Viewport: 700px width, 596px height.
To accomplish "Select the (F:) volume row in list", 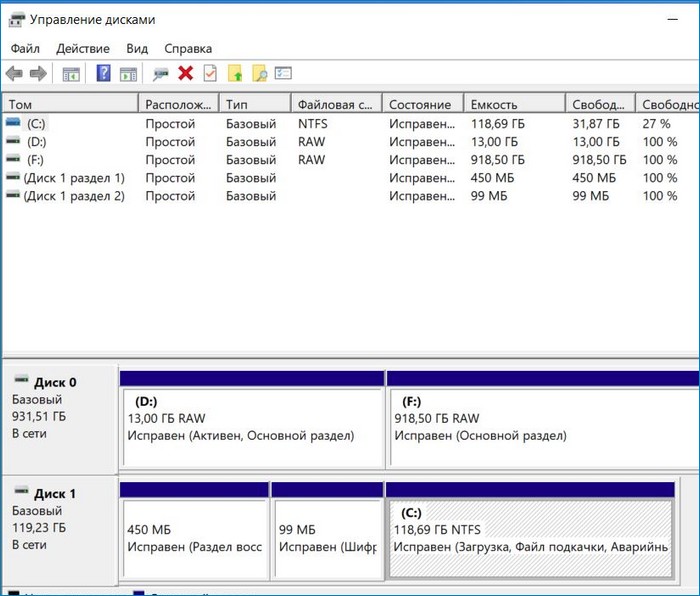I will point(36,160).
